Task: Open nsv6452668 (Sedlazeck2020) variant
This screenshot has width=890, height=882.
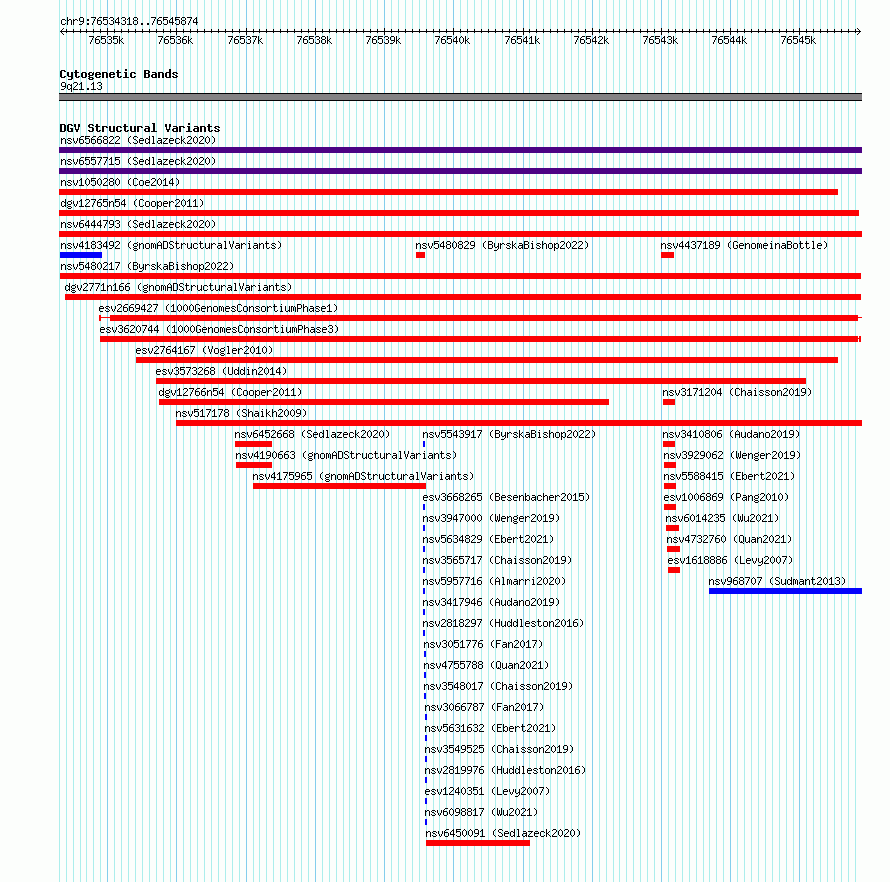Action: click(x=312, y=434)
